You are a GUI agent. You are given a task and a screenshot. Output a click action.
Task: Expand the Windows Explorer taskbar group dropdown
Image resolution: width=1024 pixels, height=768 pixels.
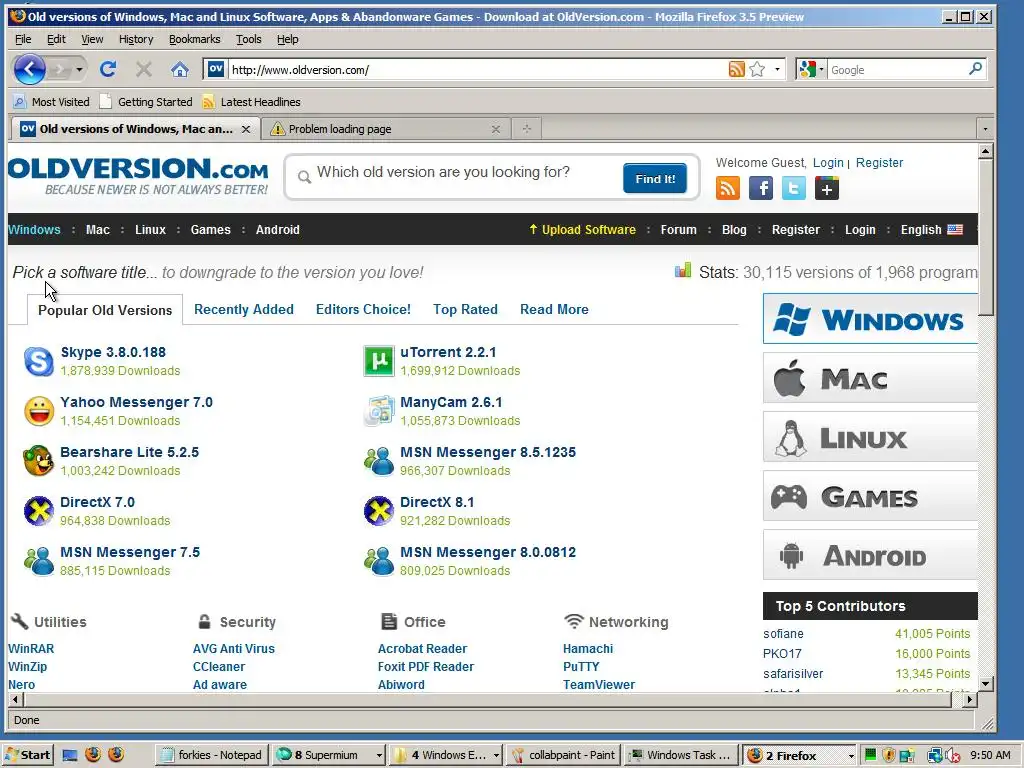click(x=496, y=755)
